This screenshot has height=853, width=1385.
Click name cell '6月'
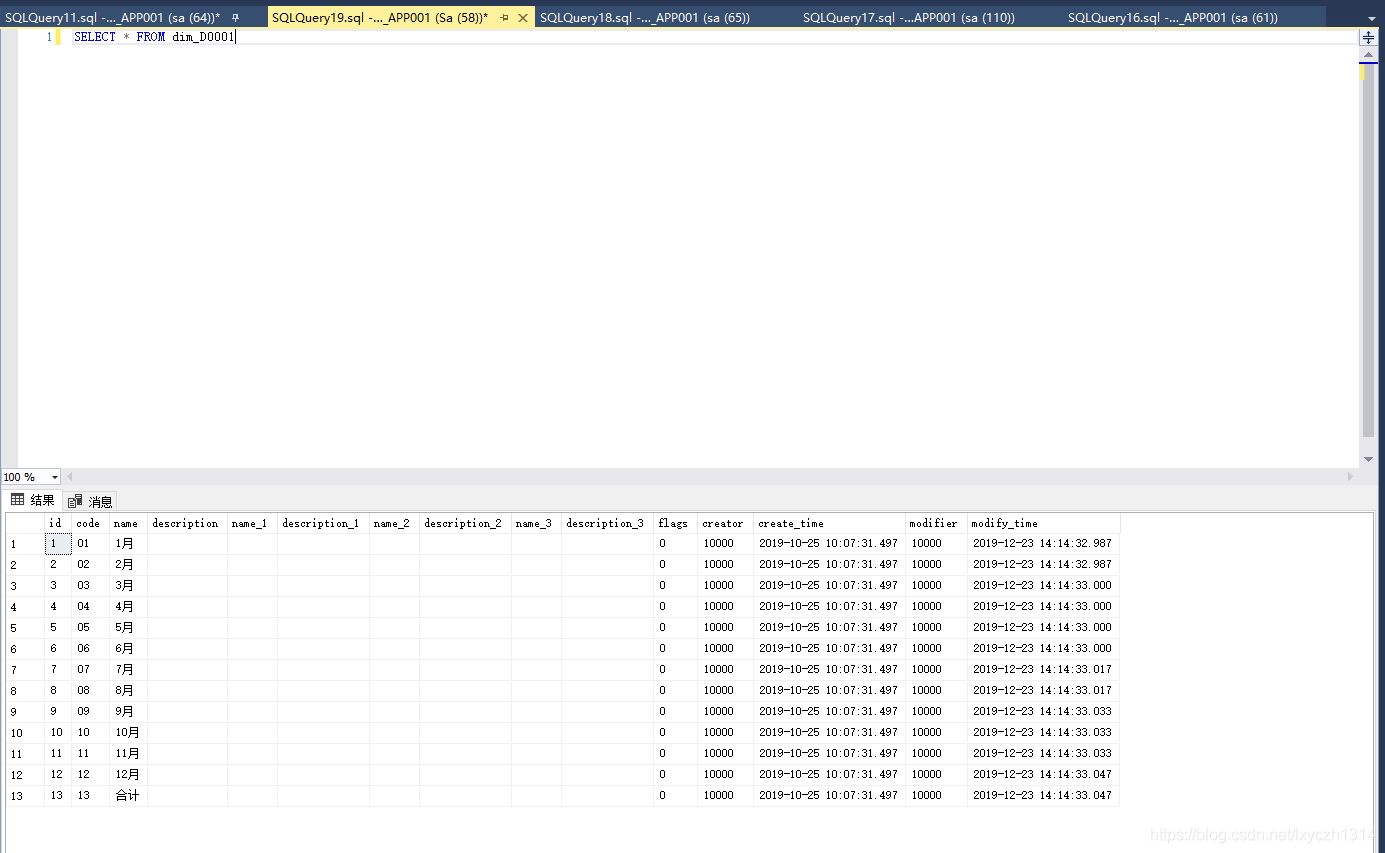click(128, 649)
